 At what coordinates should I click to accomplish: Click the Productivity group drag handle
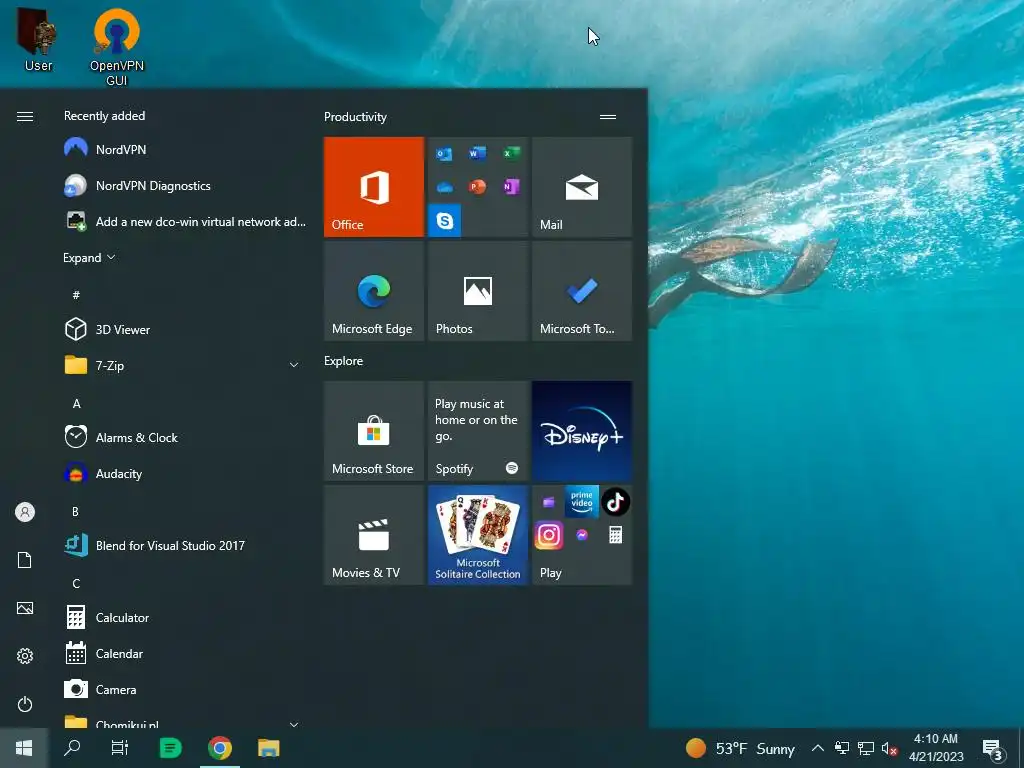(608, 117)
